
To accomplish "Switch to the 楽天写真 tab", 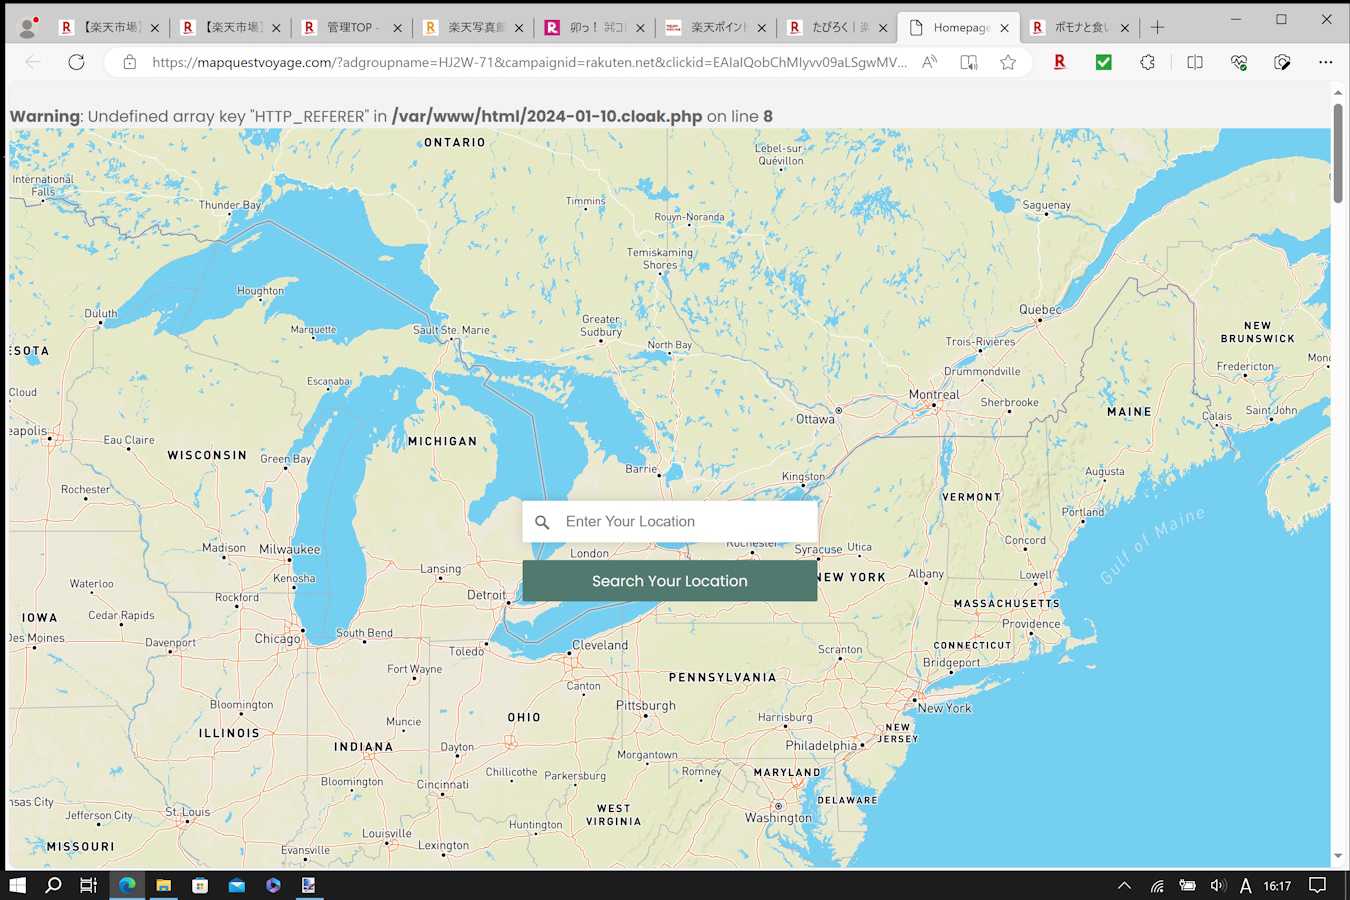I will tap(473, 28).
